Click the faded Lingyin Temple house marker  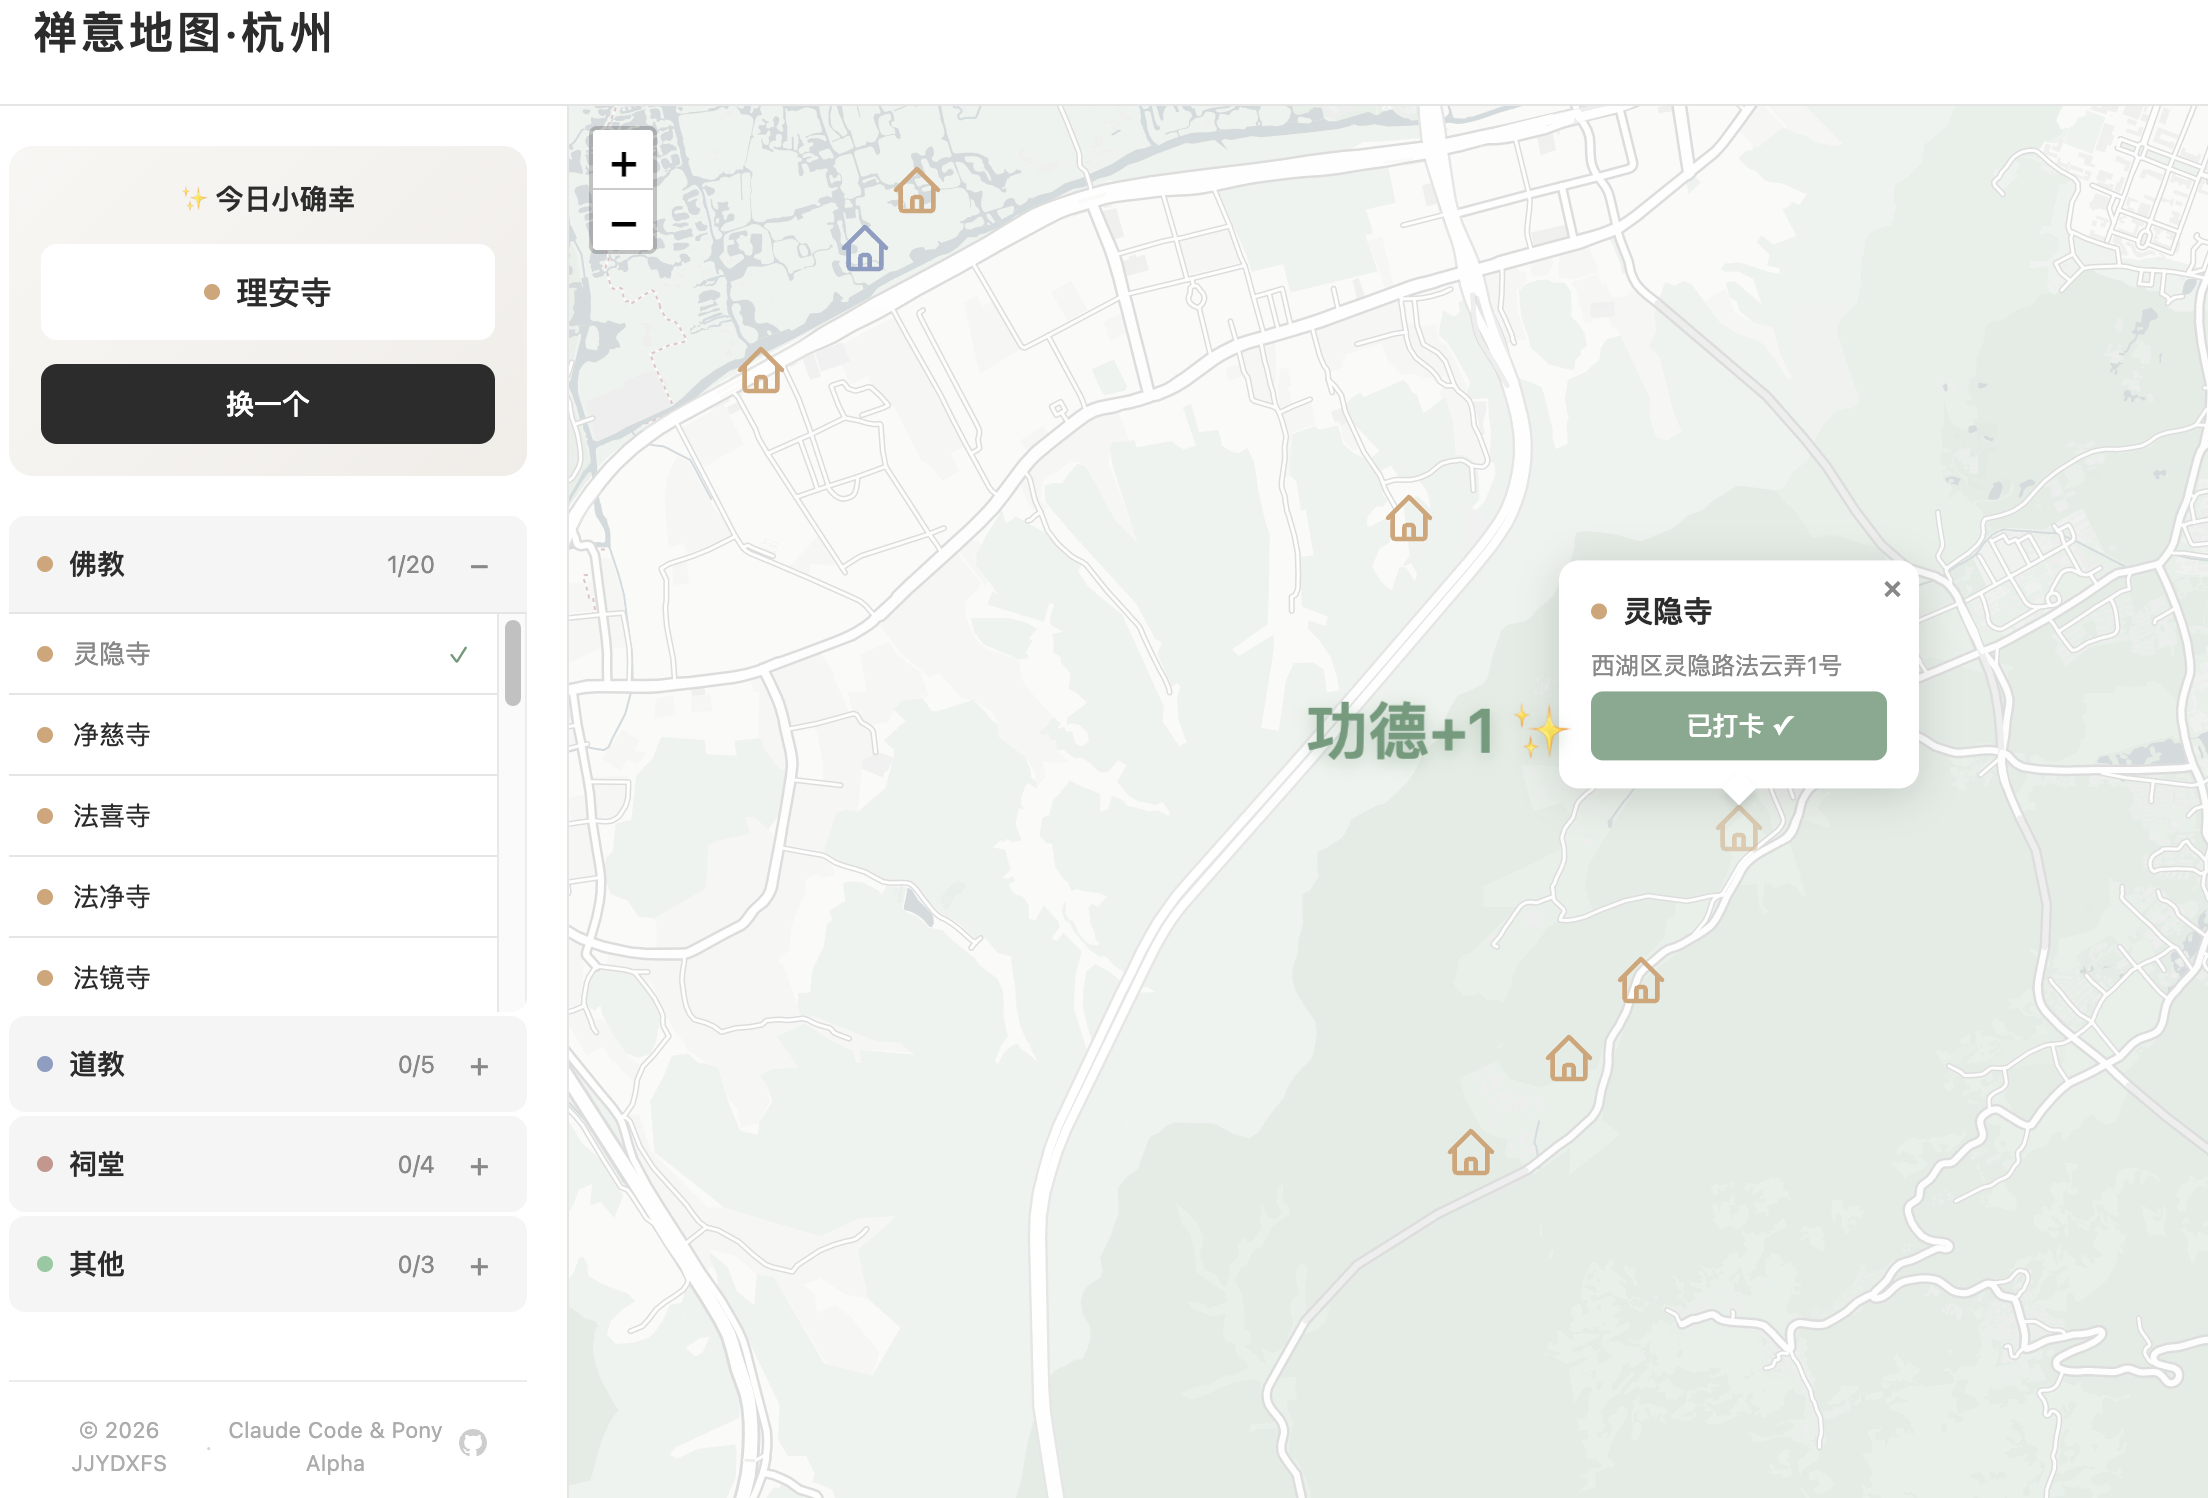tap(1738, 829)
